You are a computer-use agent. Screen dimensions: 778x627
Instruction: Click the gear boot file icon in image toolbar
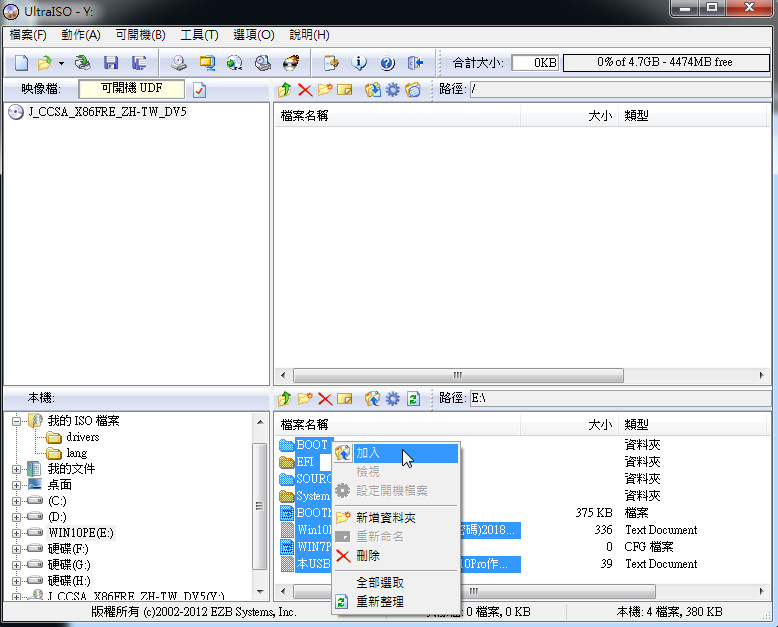click(x=392, y=90)
